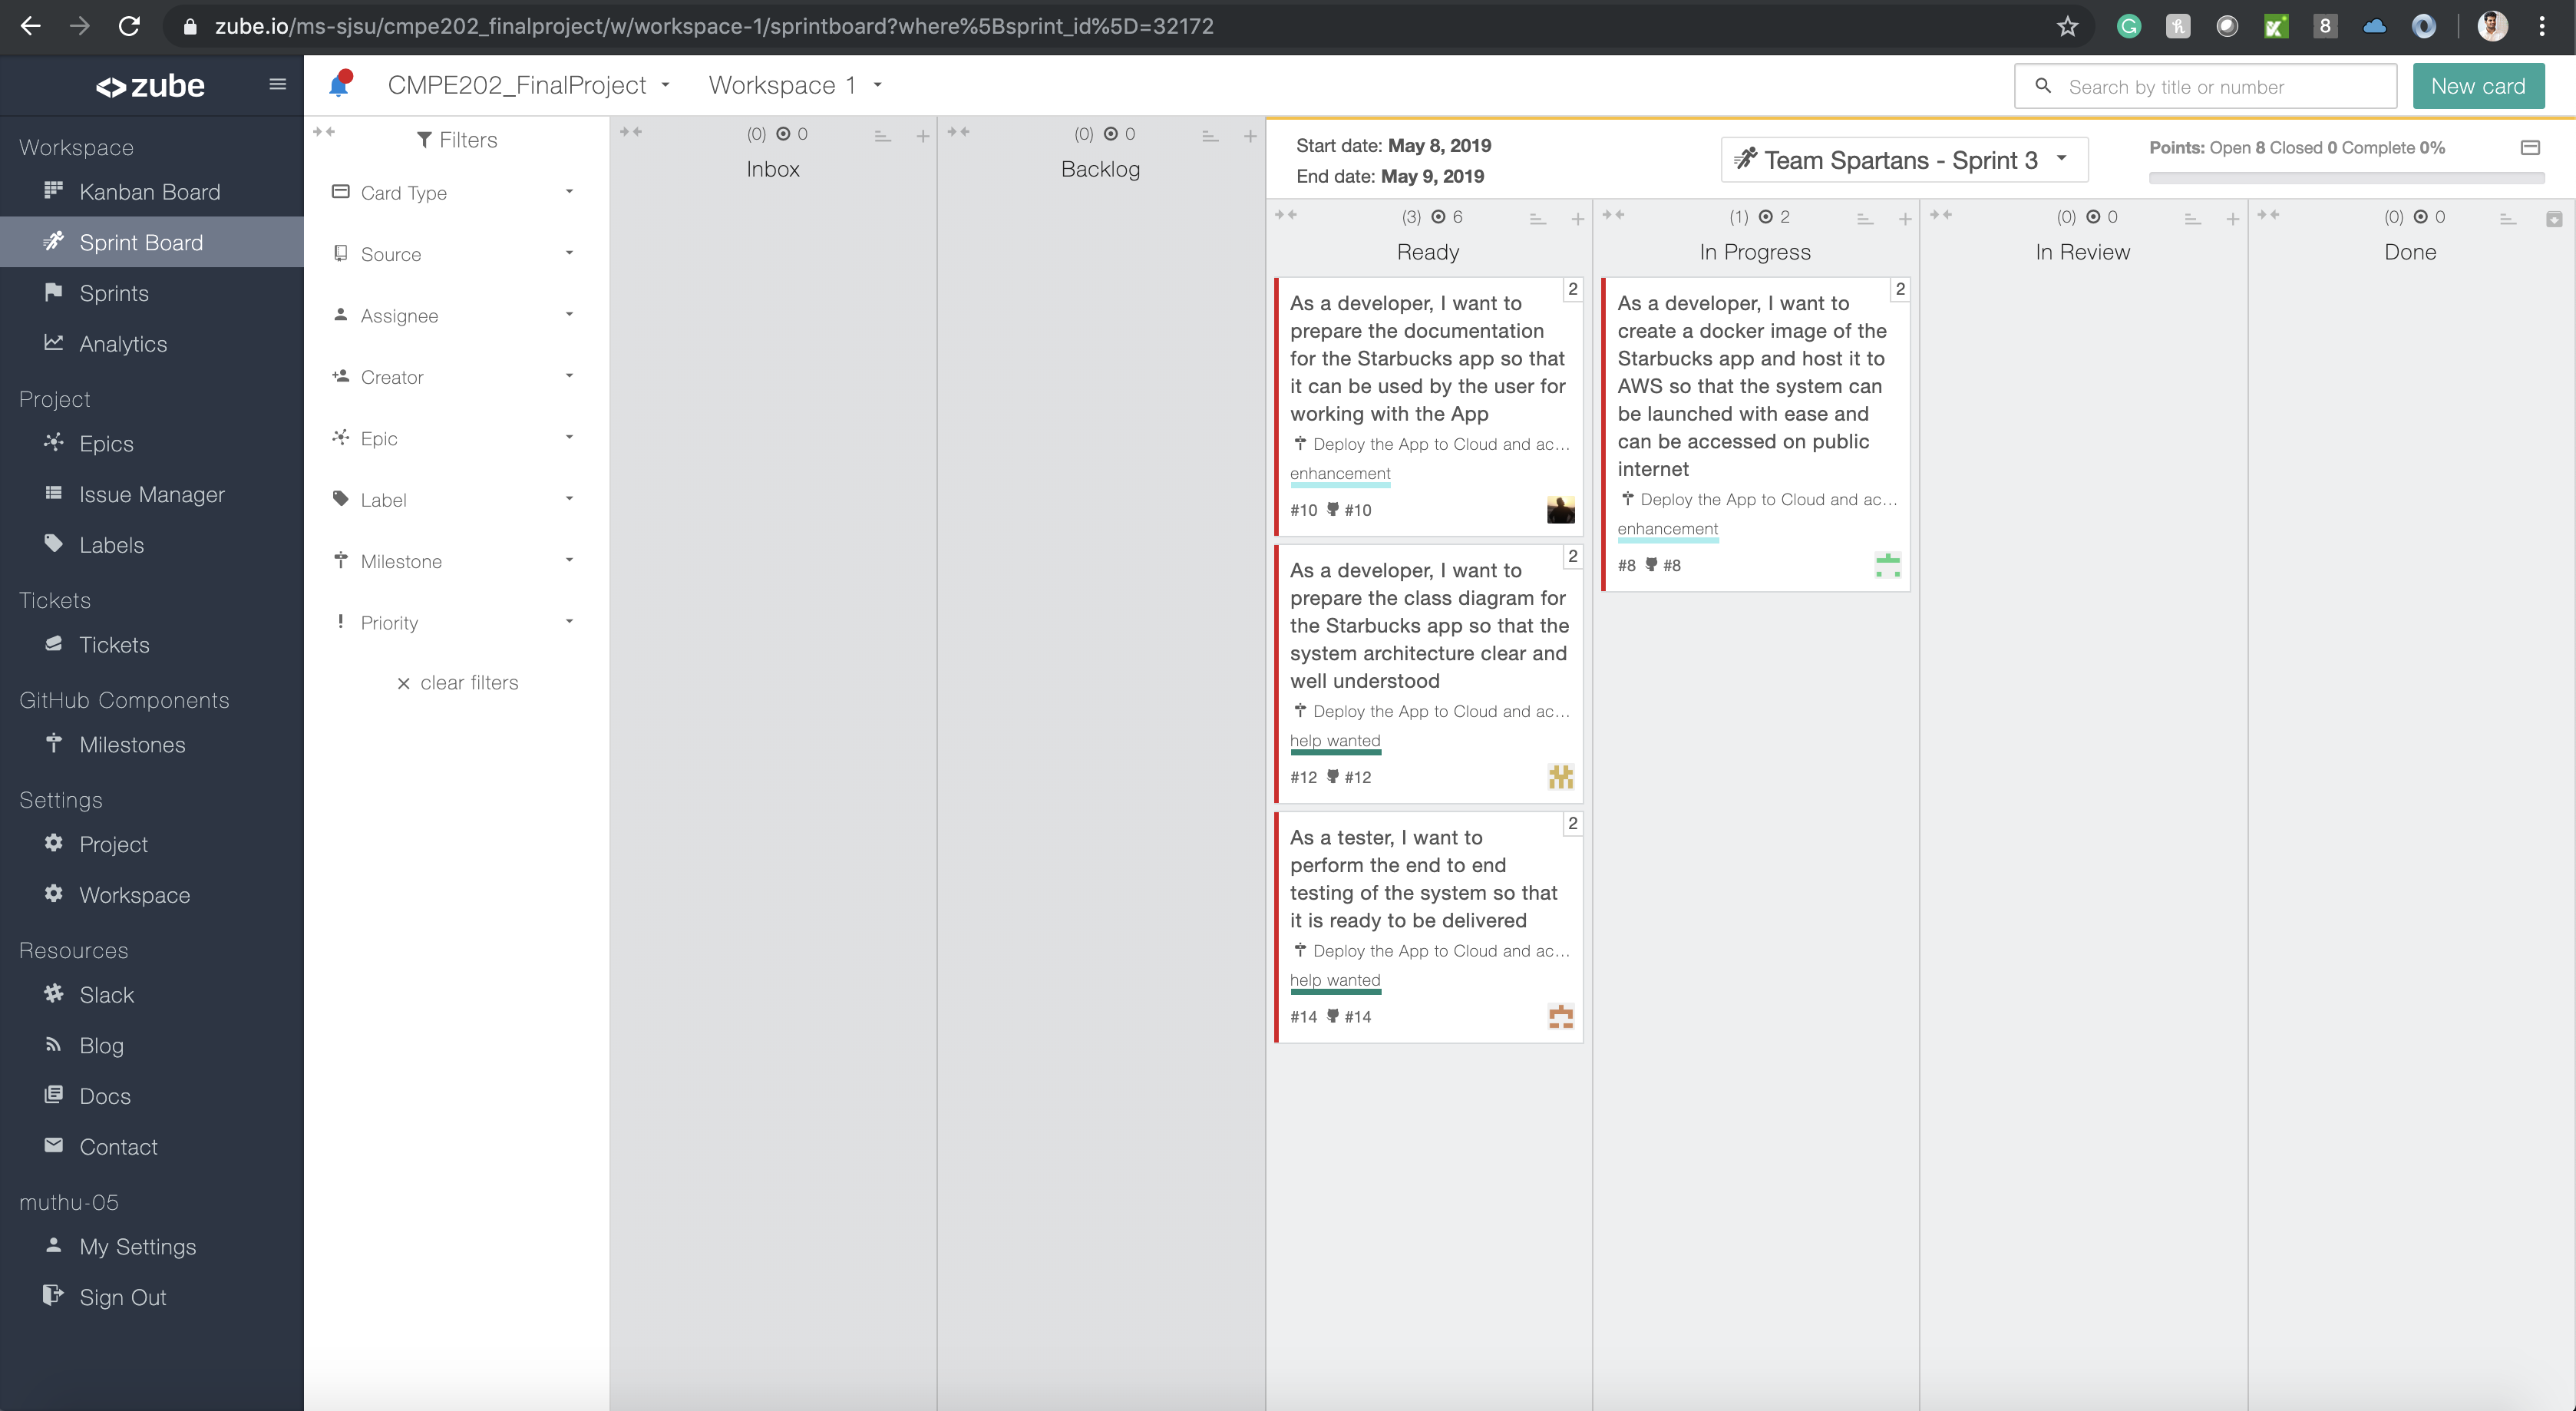Go to Analytics in sidebar
This screenshot has width=2576, height=1411.
(x=123, y=344)
